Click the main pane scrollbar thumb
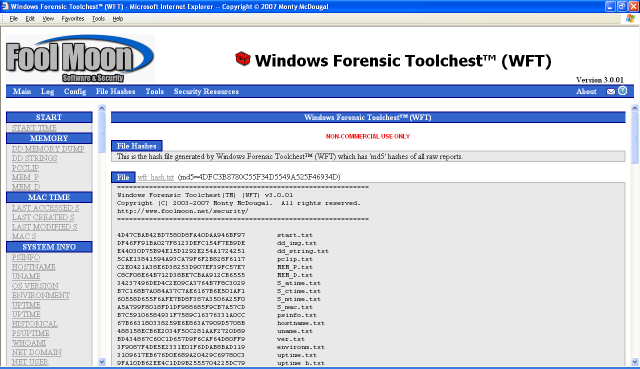 [635, 138]
